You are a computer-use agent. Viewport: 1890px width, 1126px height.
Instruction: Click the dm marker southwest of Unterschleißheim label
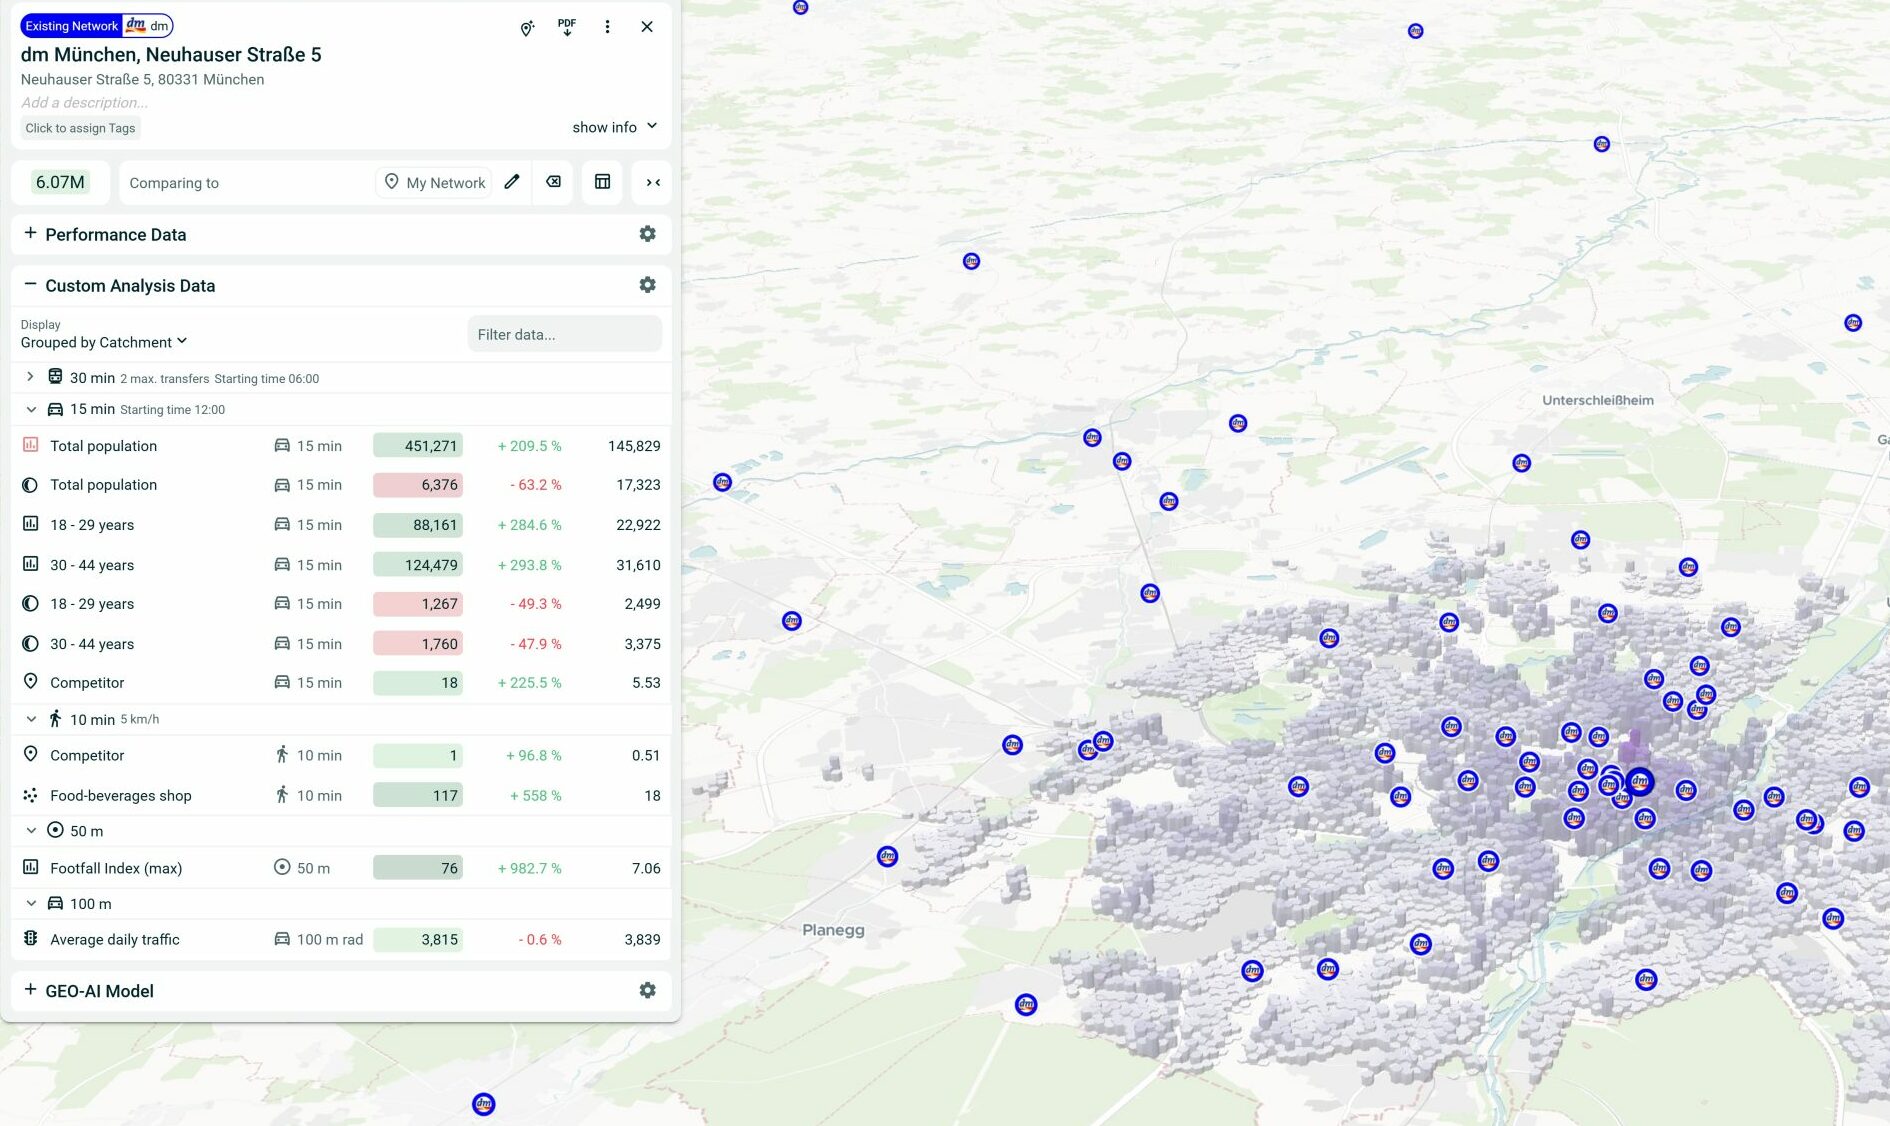(1521, 463)
